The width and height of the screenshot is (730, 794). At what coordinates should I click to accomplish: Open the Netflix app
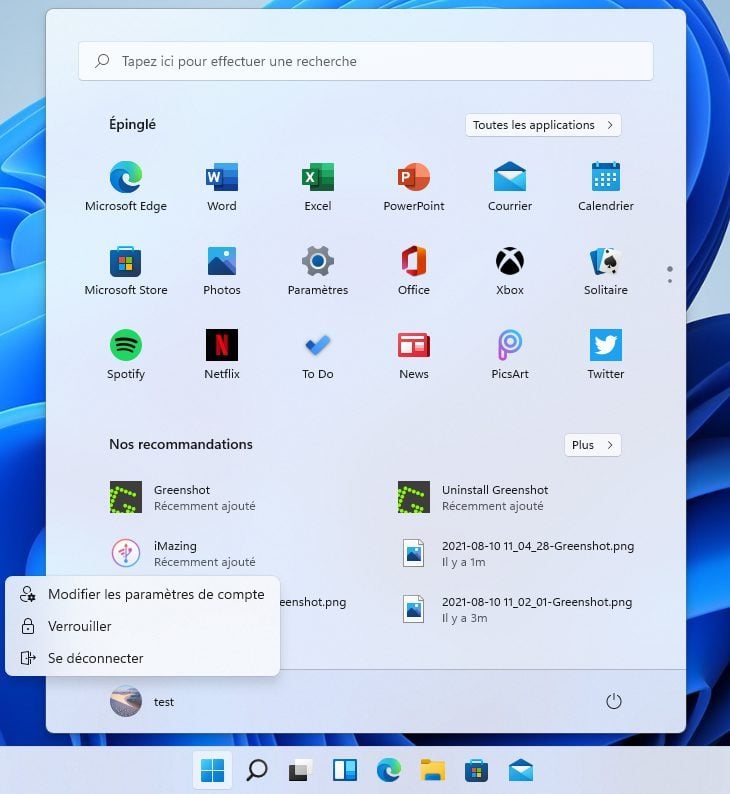pos(222,354)
